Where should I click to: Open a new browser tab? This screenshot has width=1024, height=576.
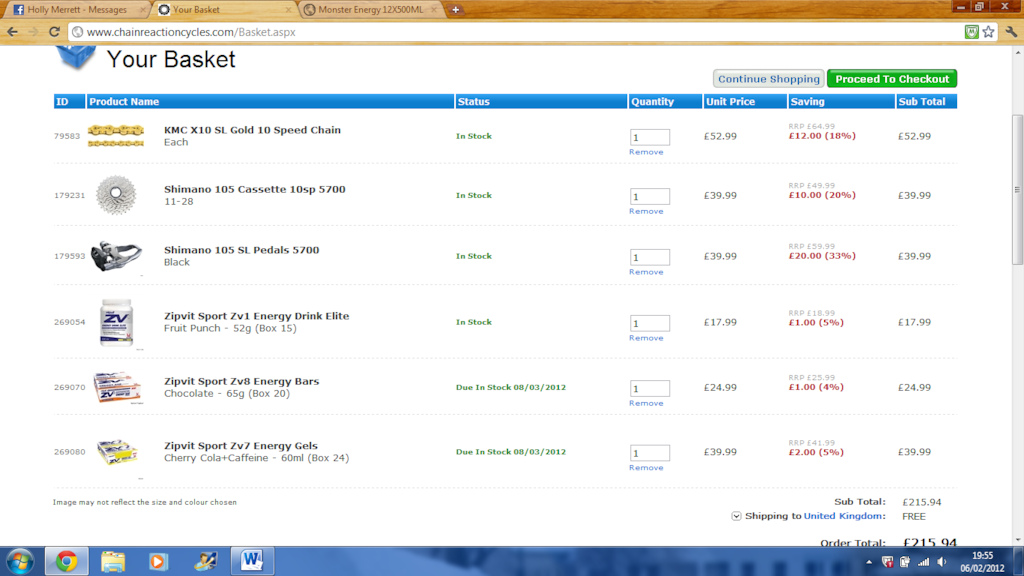click(455, 10)
